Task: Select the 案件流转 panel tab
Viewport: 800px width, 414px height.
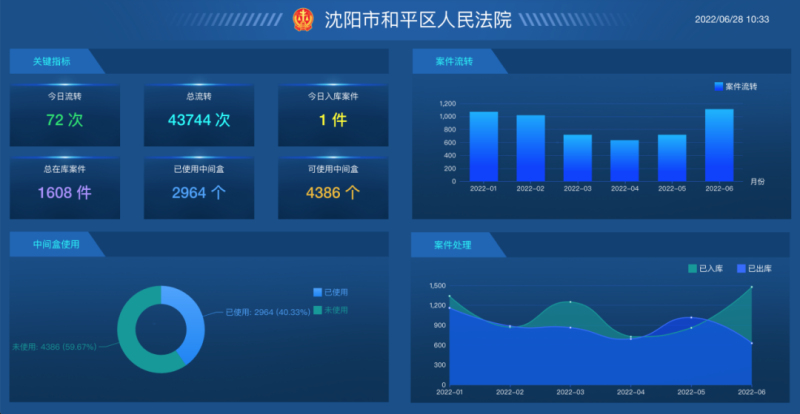Action: point(454,62)
